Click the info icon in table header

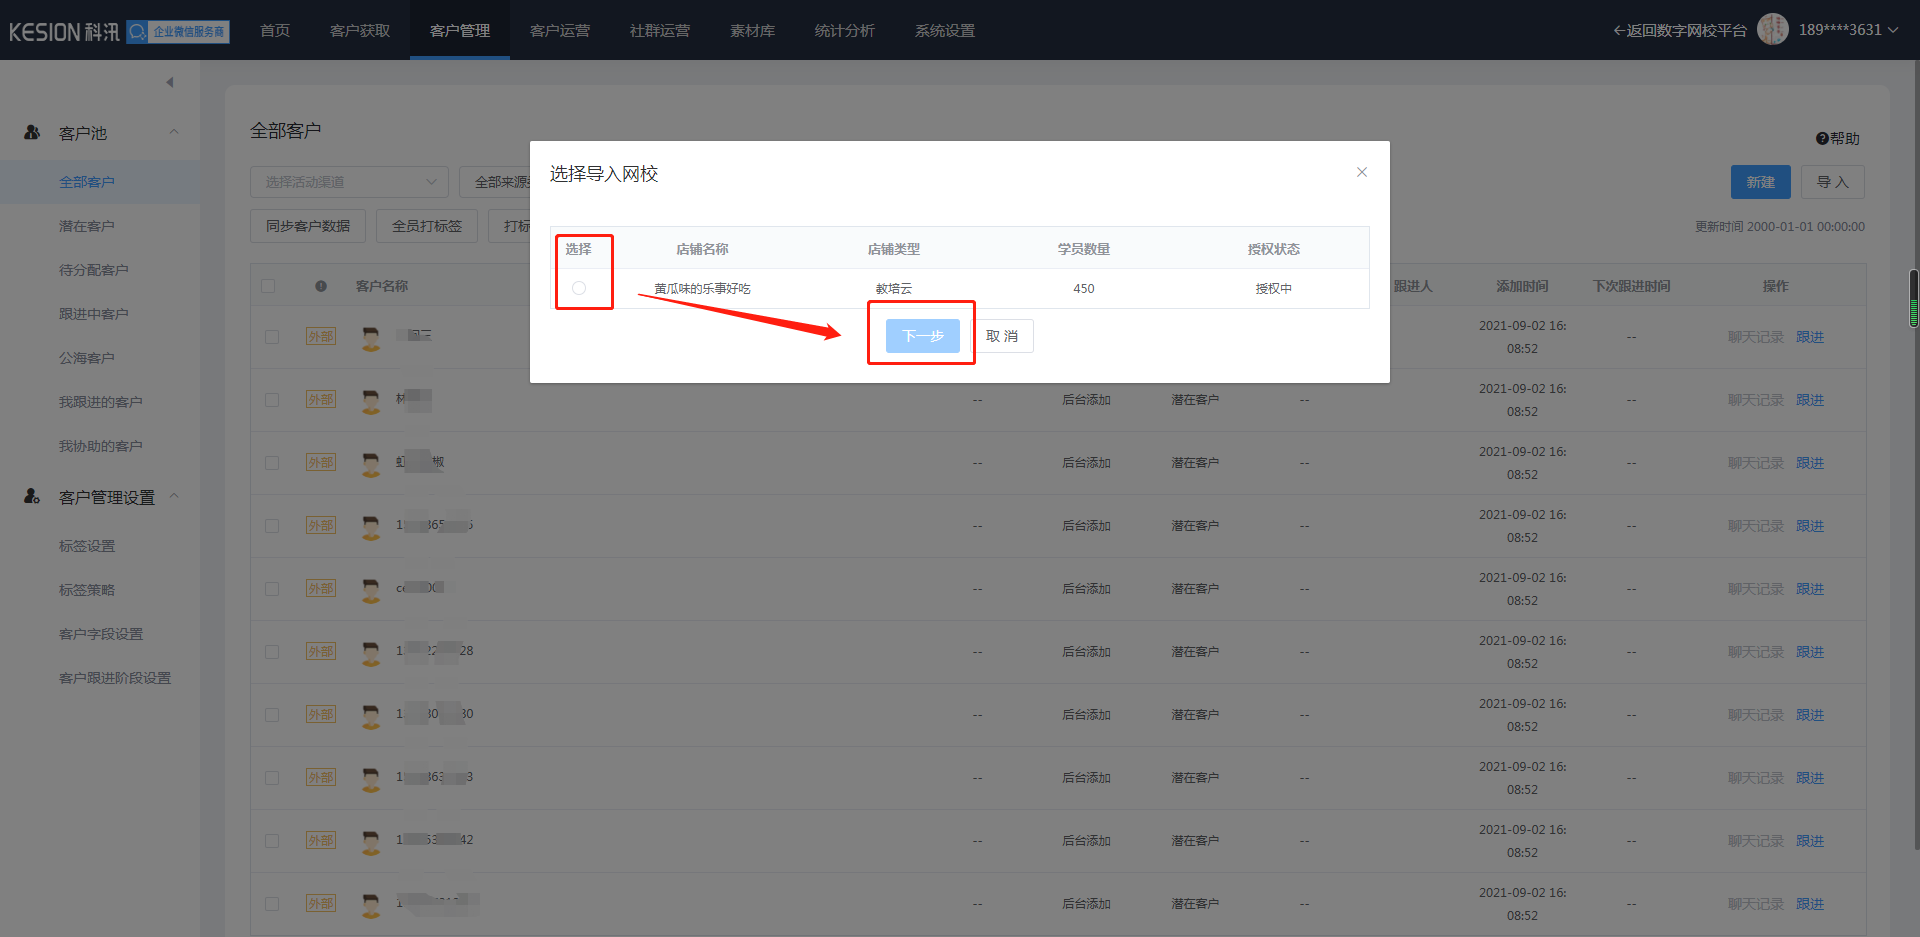(x=321, y=286)
